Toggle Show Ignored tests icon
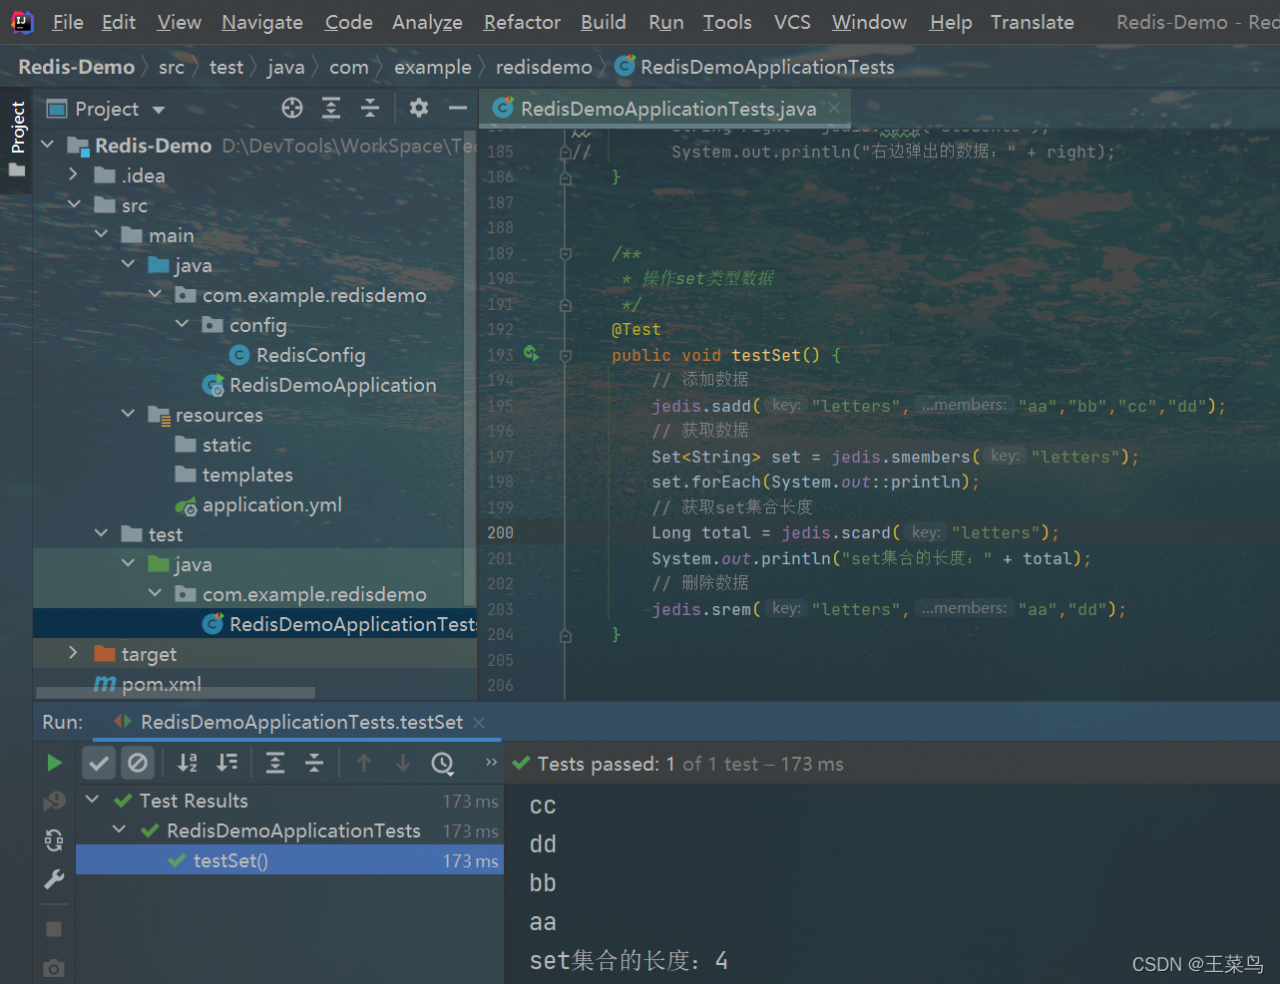The image size is (1280, 984). 138,763
